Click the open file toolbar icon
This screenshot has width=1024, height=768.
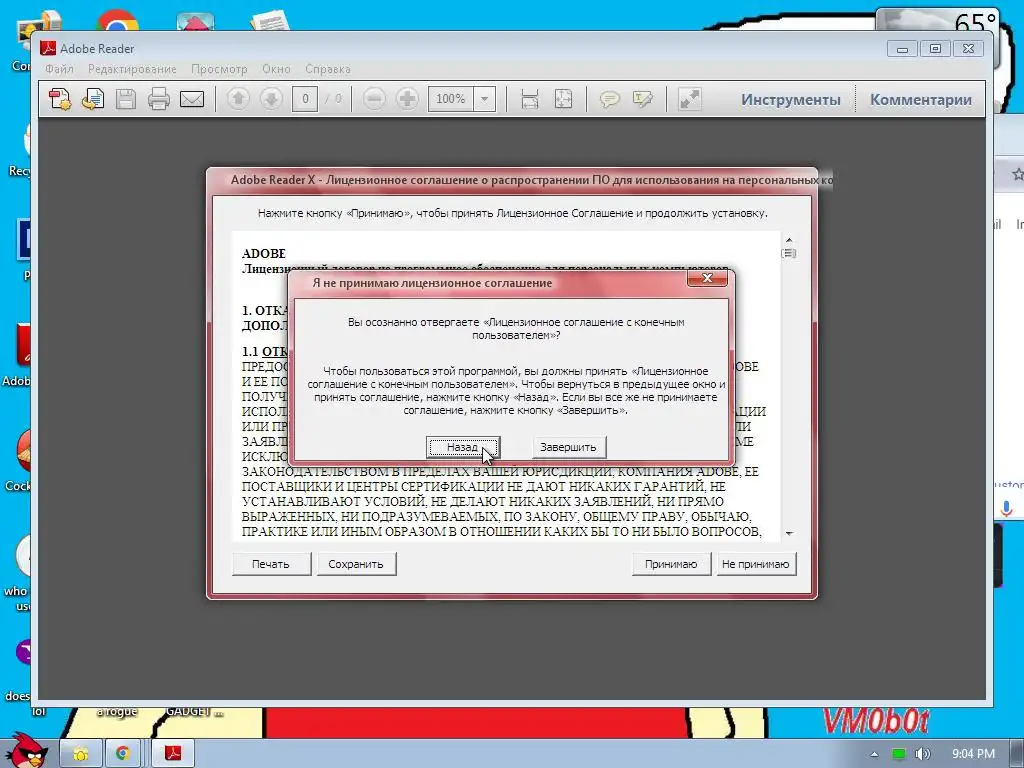(93, 99)
